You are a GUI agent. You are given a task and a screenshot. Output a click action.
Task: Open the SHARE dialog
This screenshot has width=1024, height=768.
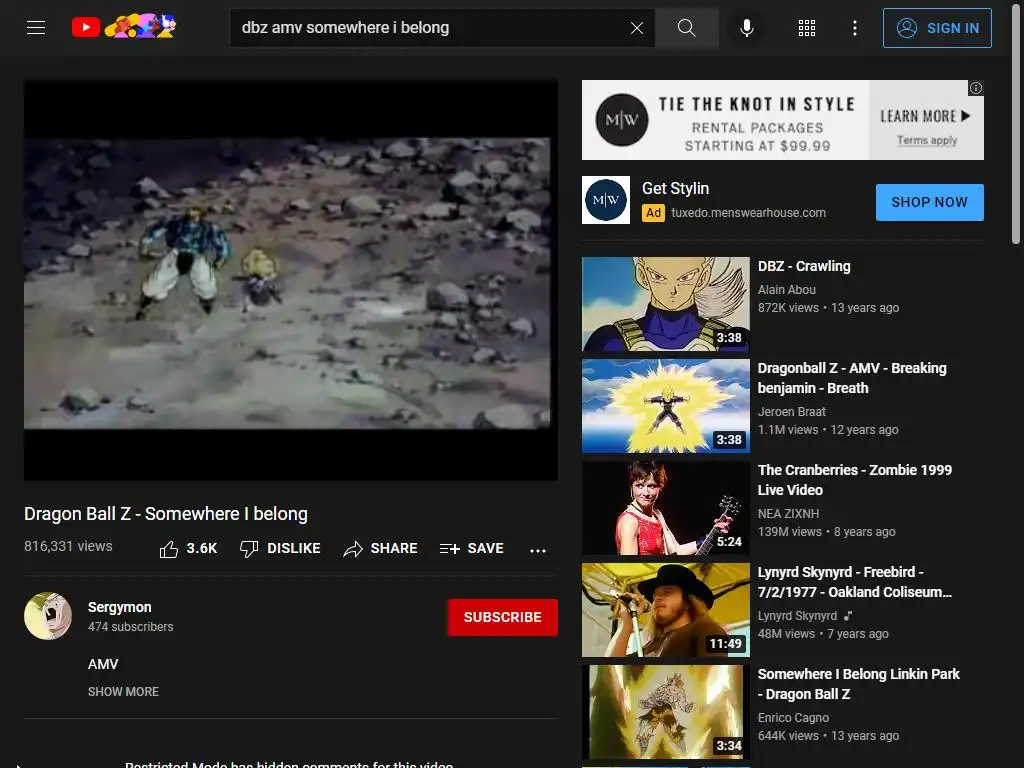381,549
